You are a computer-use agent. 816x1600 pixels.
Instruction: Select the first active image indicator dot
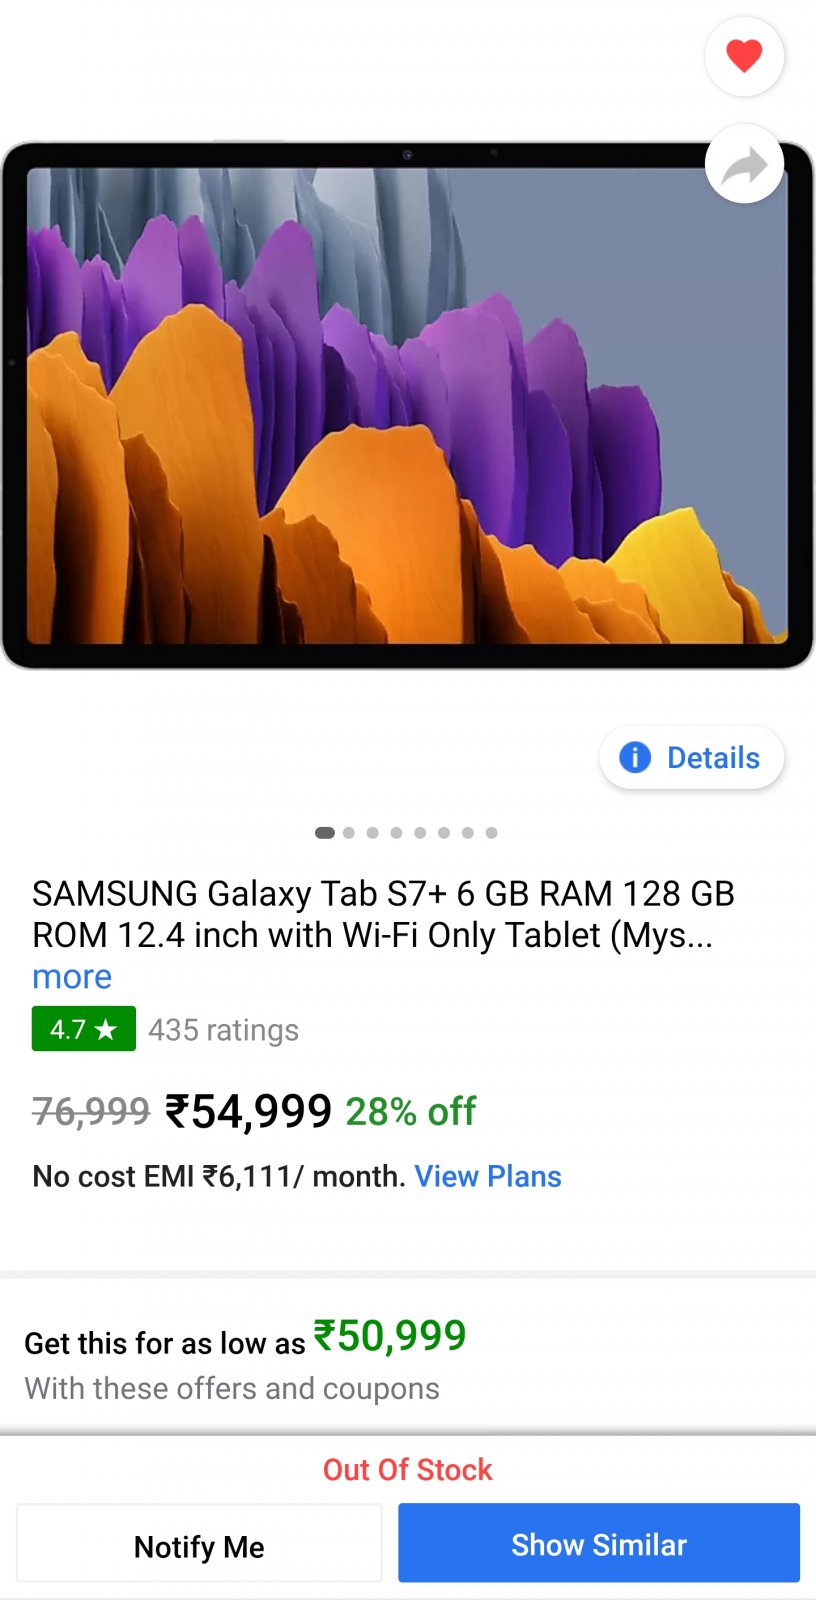tap(325, 833)
